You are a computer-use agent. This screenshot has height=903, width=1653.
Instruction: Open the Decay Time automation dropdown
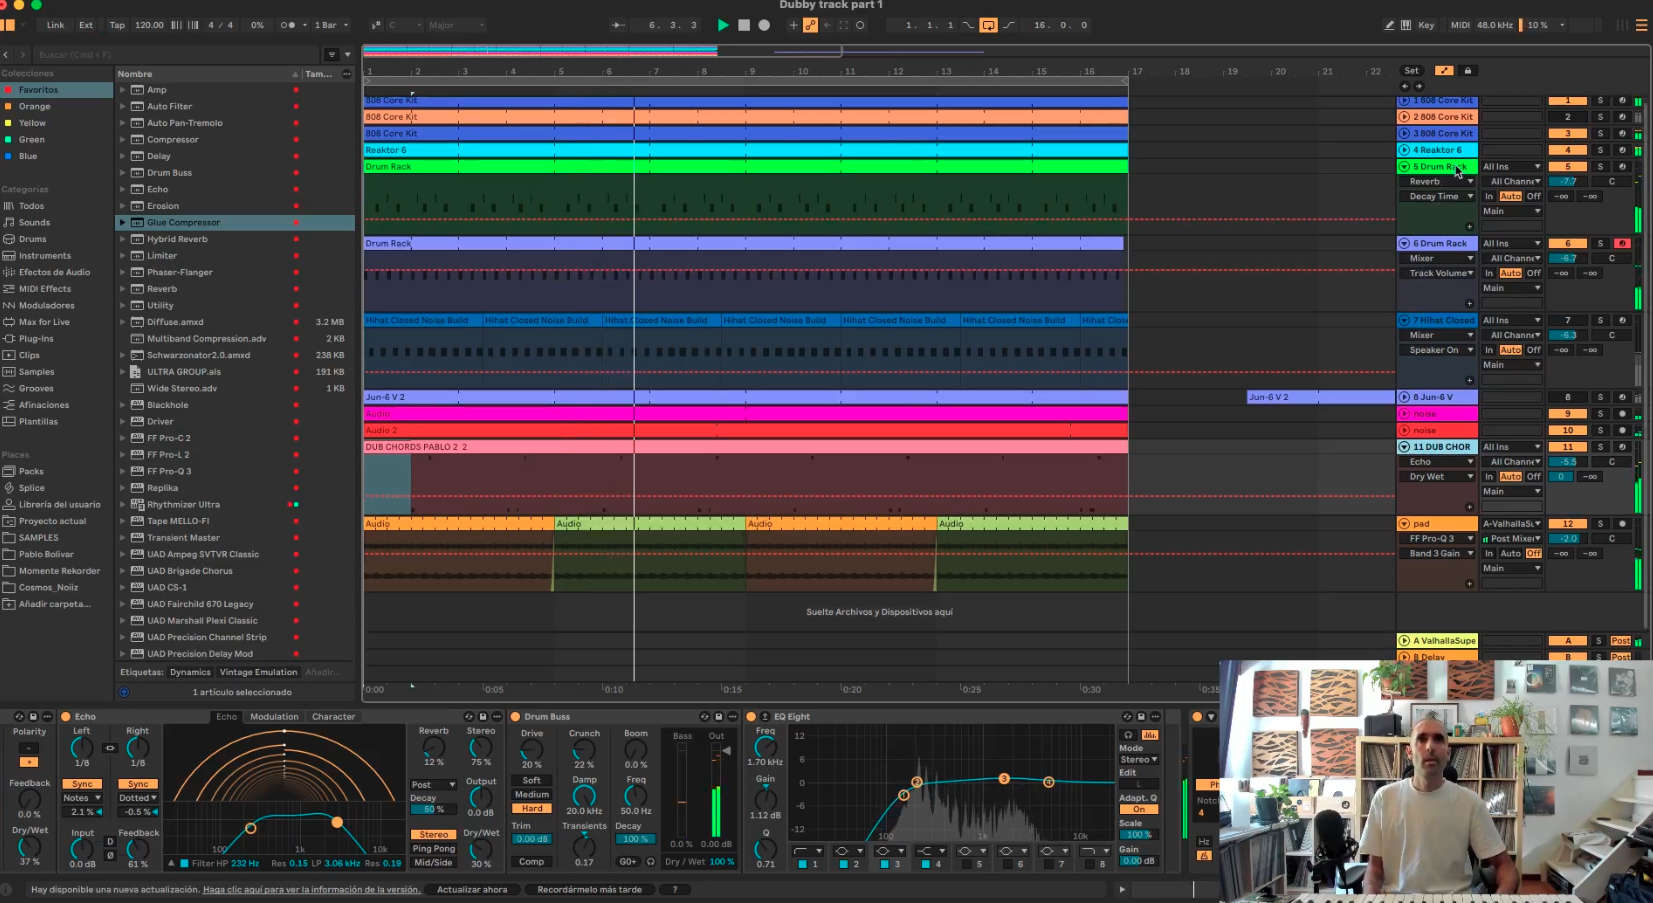pos(1441,197)
